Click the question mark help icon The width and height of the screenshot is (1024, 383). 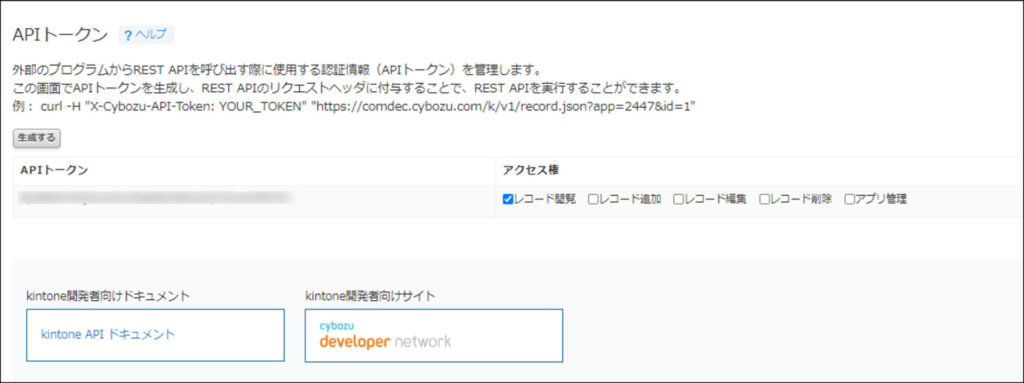click(128, 35)
